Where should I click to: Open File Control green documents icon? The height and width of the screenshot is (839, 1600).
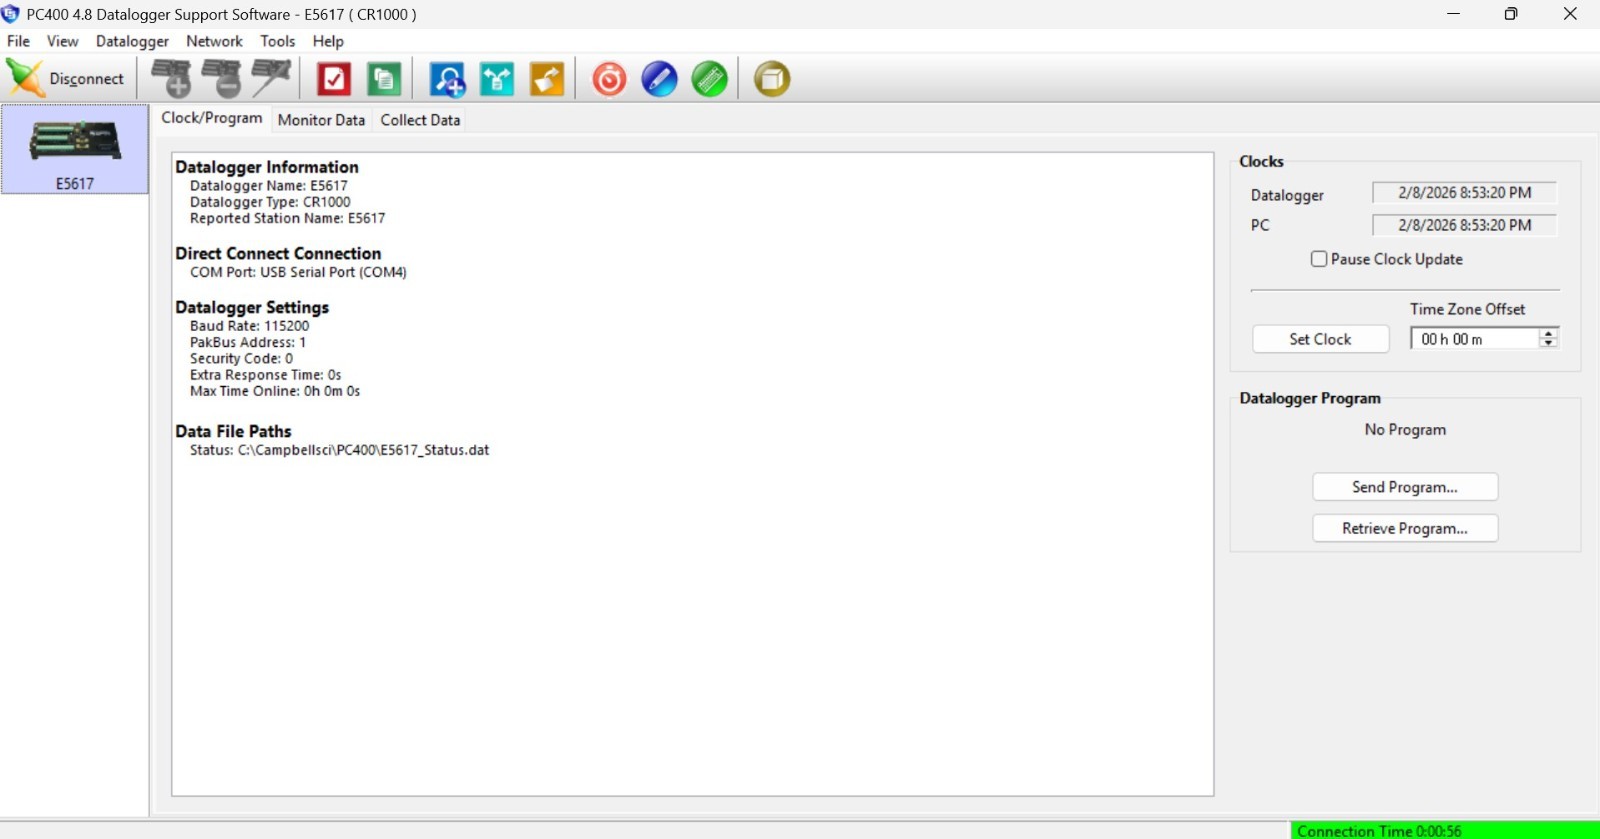click(384, 79)
